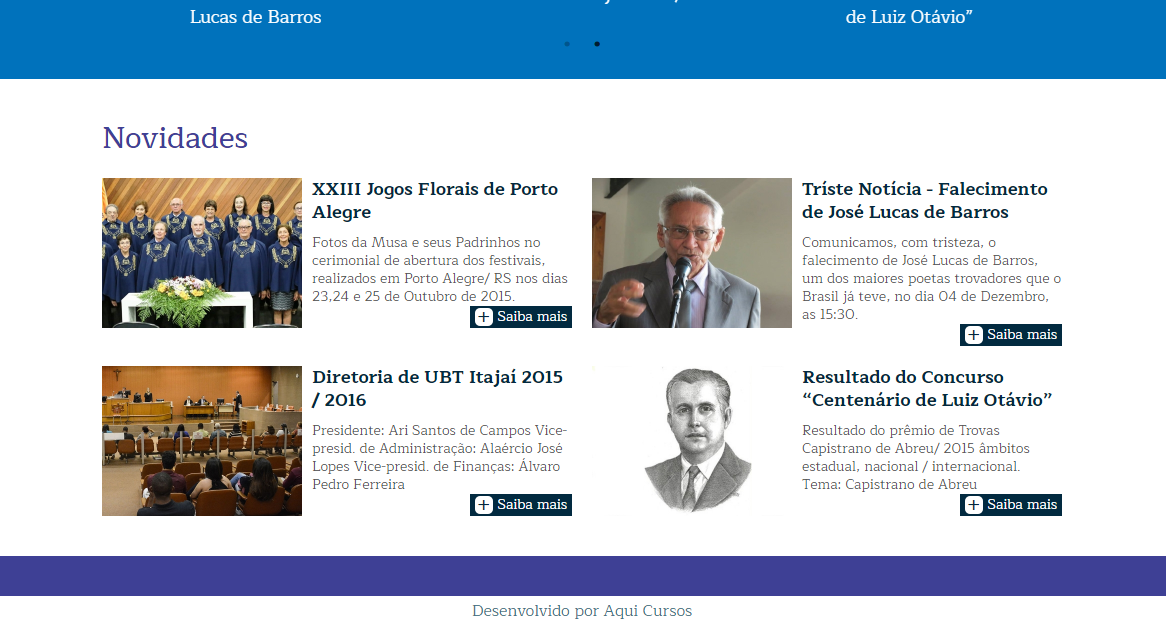The image size is (1166, 622).
Task: Select the first carousel pagination dot
Action: tap(567, 44)
